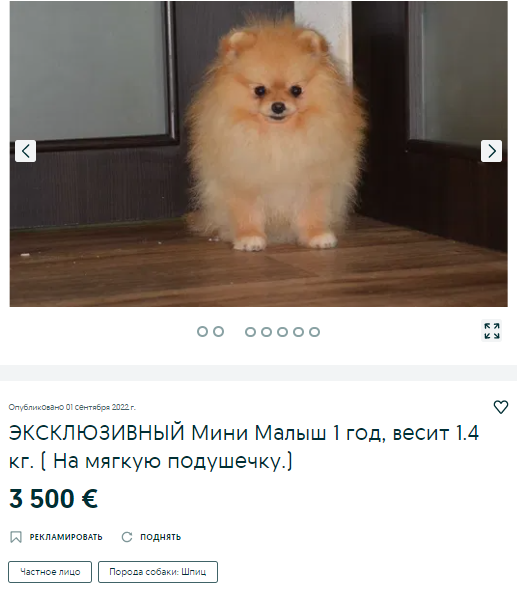Click the ЭКСКЛЮЗИВНЫЙ Мини Малыш listing title

[x=244, y=447]
